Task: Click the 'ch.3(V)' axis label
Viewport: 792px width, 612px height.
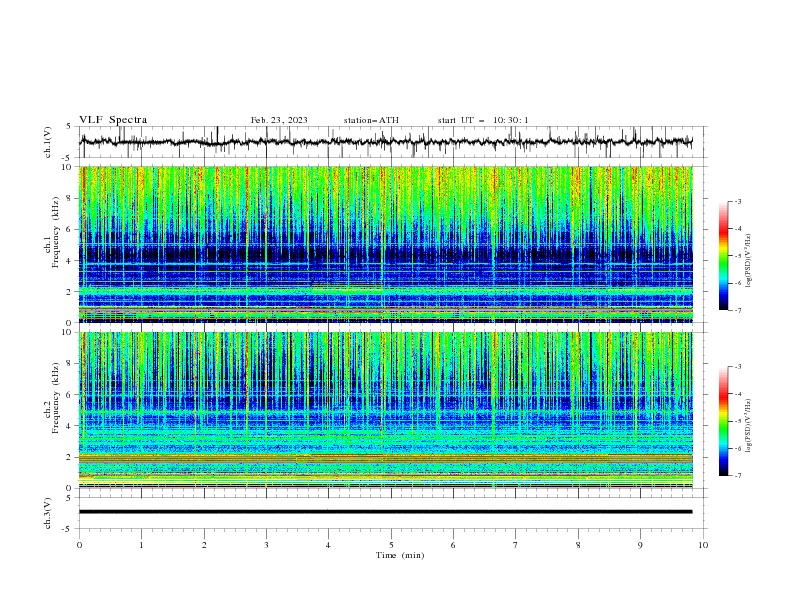Action: [48, 513]
